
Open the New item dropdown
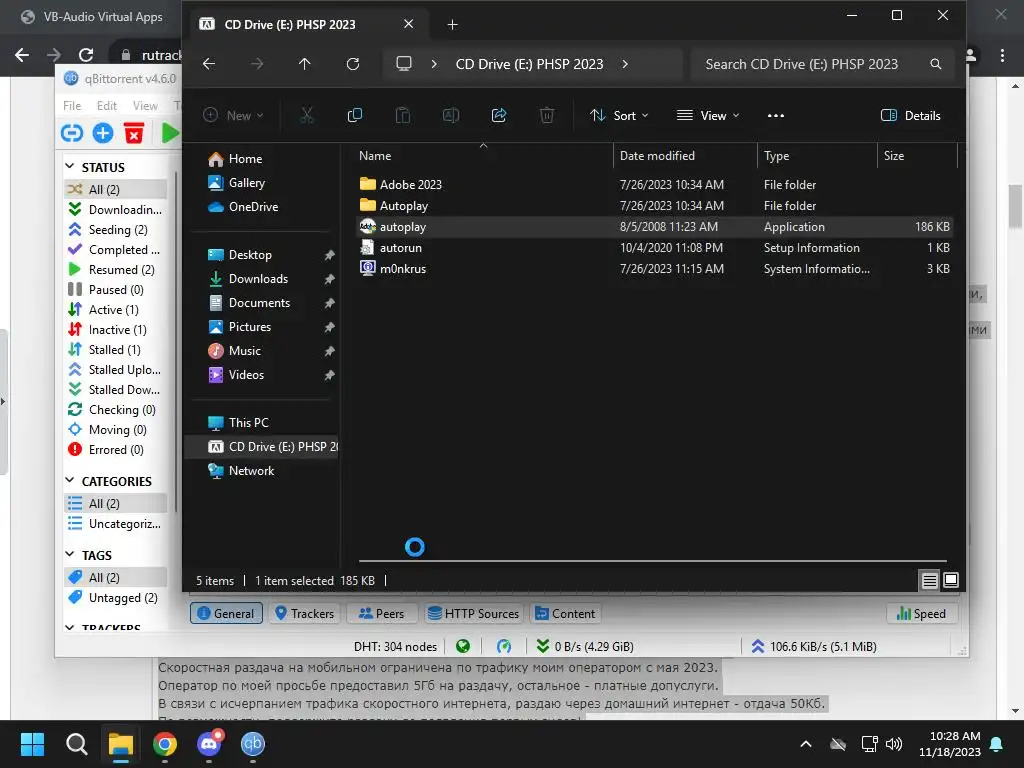pyautogui.click(x=234, y=116)
